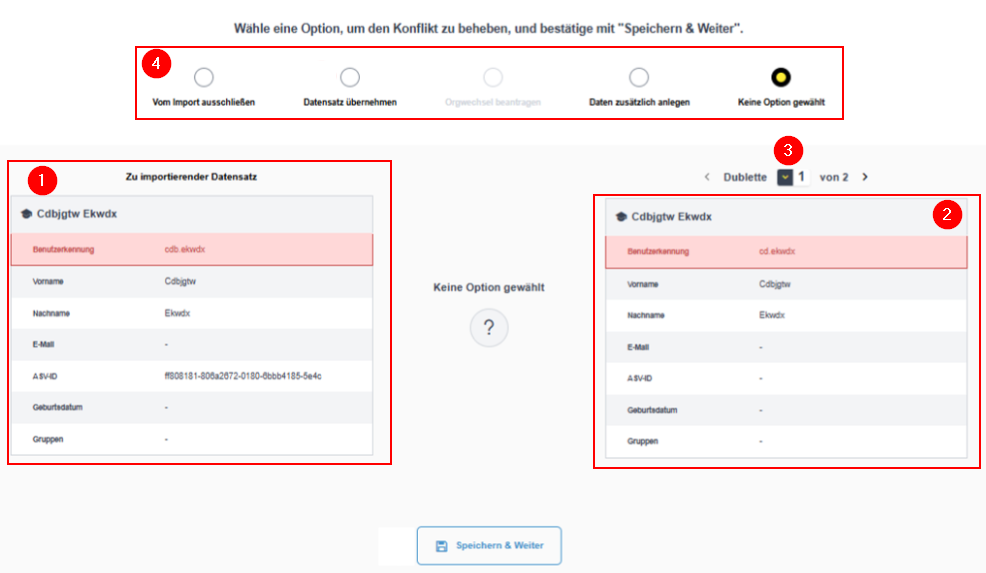Choose the "Datensatz übernehmen" option

click(x=350, y=78)
